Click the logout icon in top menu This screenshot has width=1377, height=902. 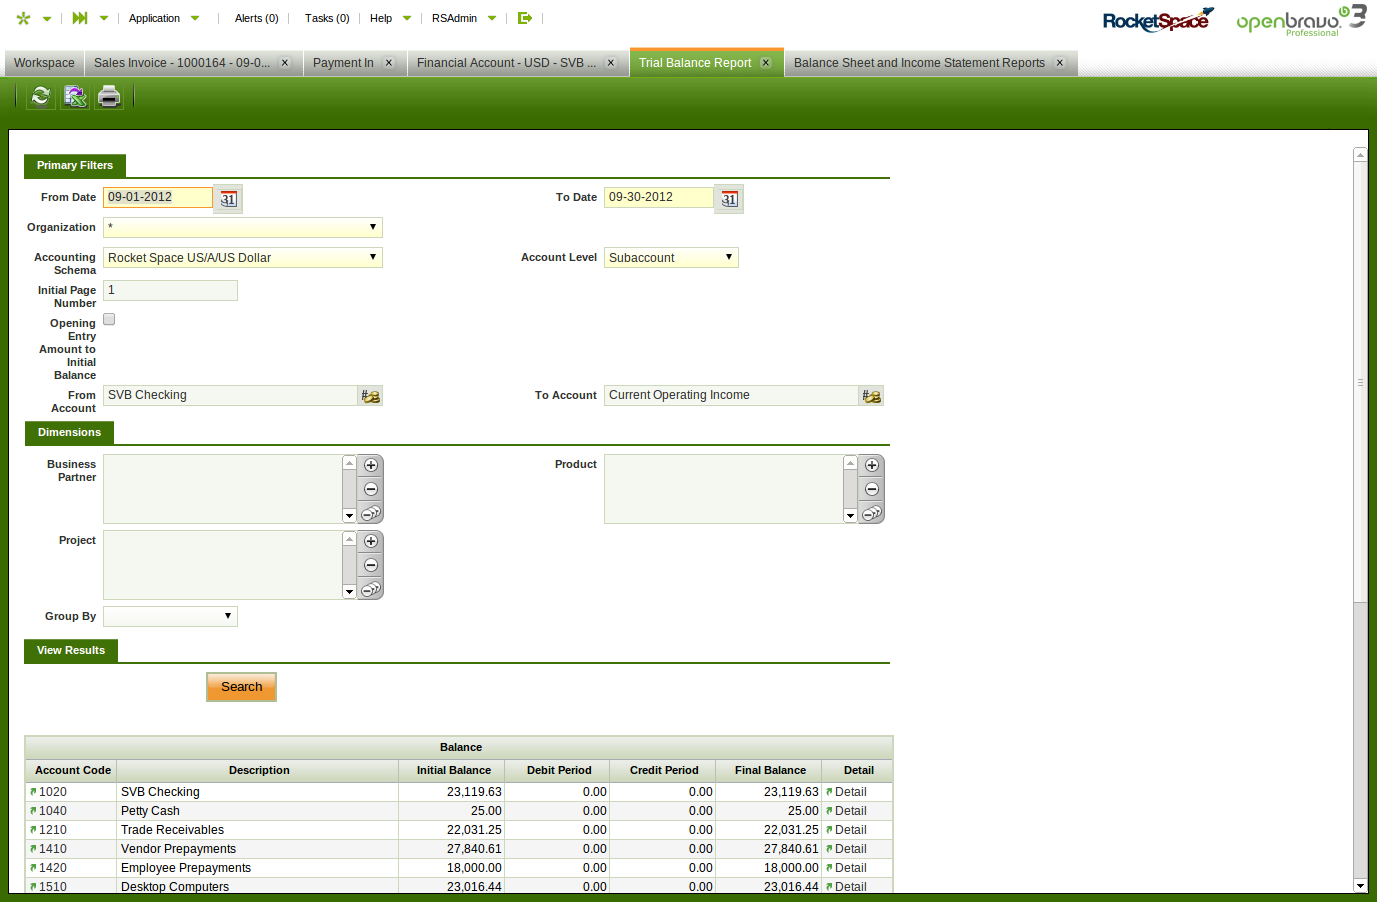[x=524, y=18]
